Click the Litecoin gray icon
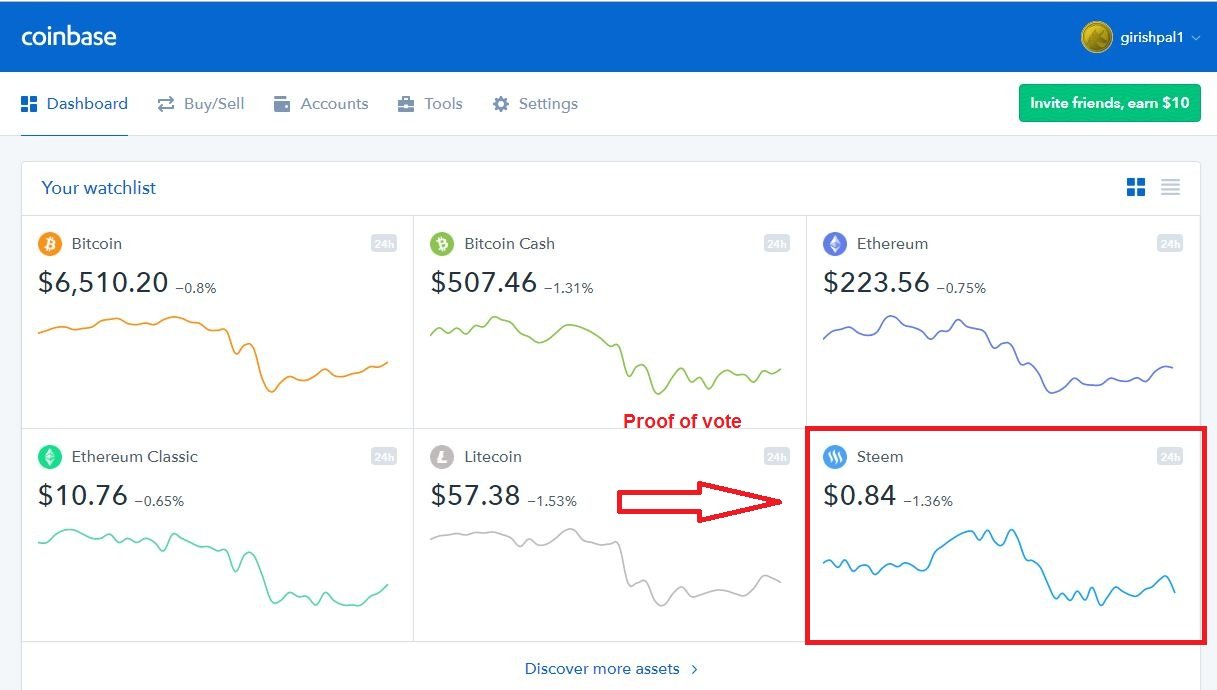Image resolution: width=1217 pixels, height=690 pixels. 442,457
